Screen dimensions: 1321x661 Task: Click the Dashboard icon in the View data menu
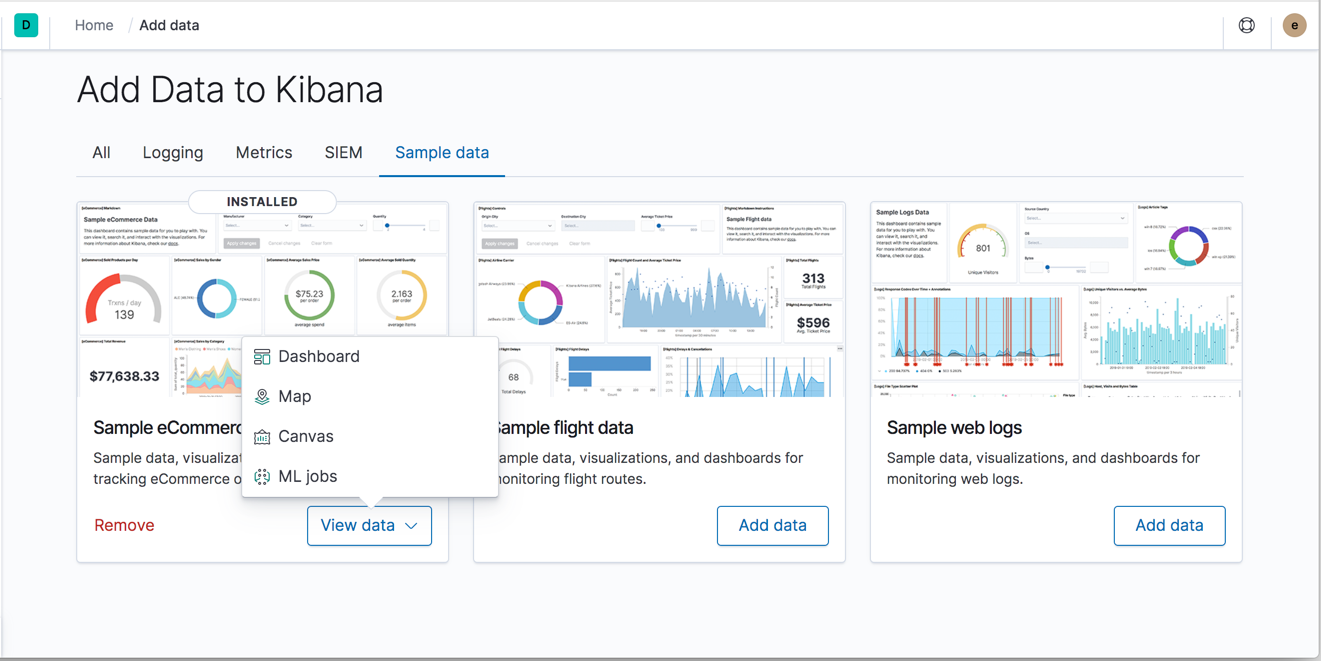[x=260, y=356]
